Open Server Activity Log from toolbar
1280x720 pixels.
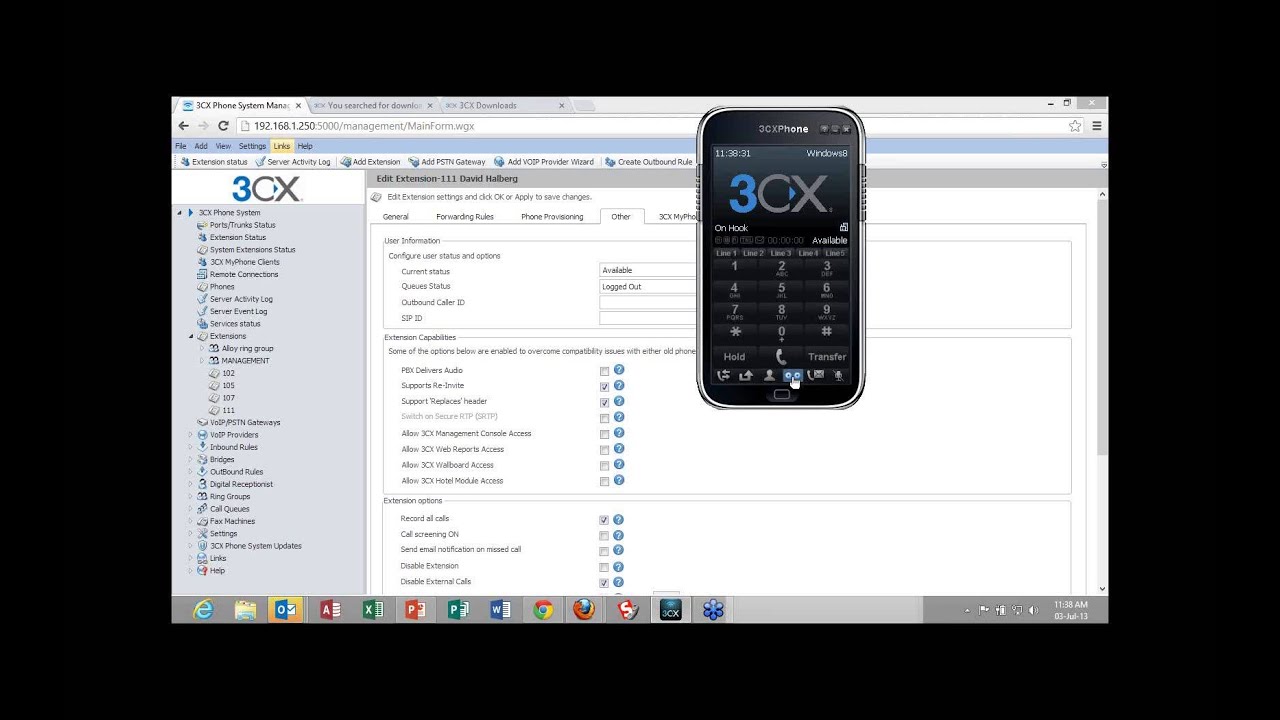(292, 162)
